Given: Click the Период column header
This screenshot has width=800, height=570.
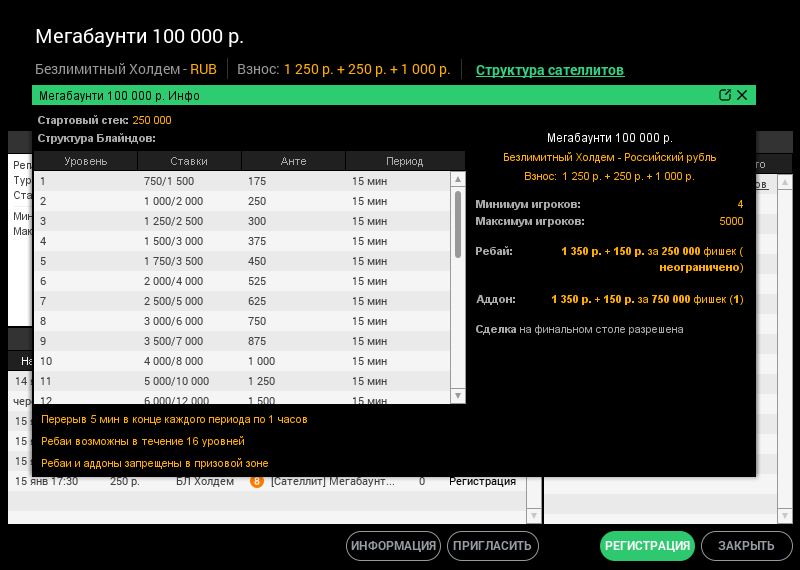Looking at the screenshot, I should pyautogui.click(x=404, y=161).
